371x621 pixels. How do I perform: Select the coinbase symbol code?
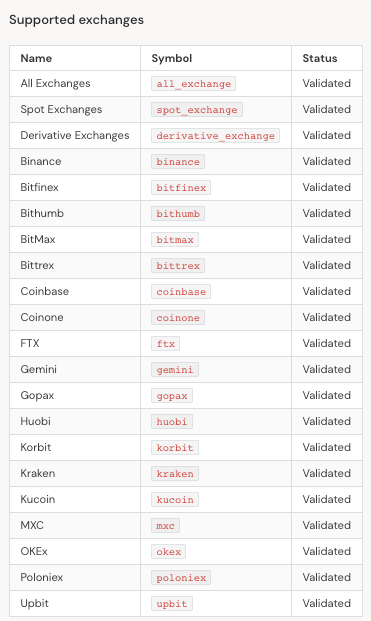click(181, 291)
